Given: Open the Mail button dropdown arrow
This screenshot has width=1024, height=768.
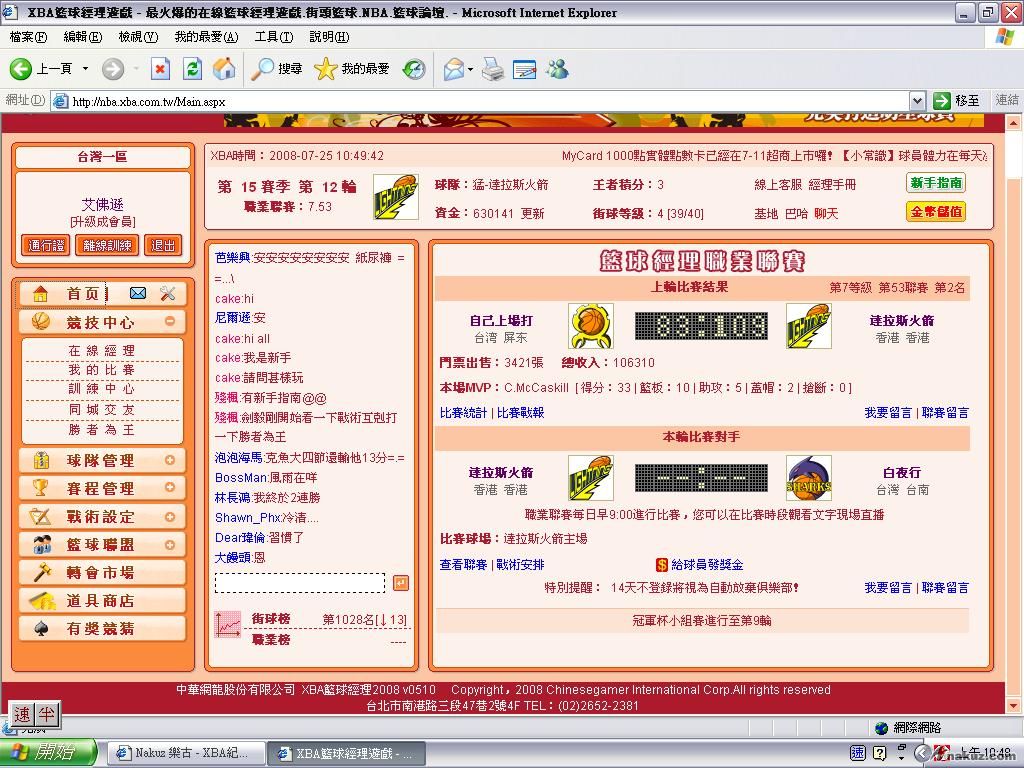Looking at the screenshot, I should click(470, 69).
